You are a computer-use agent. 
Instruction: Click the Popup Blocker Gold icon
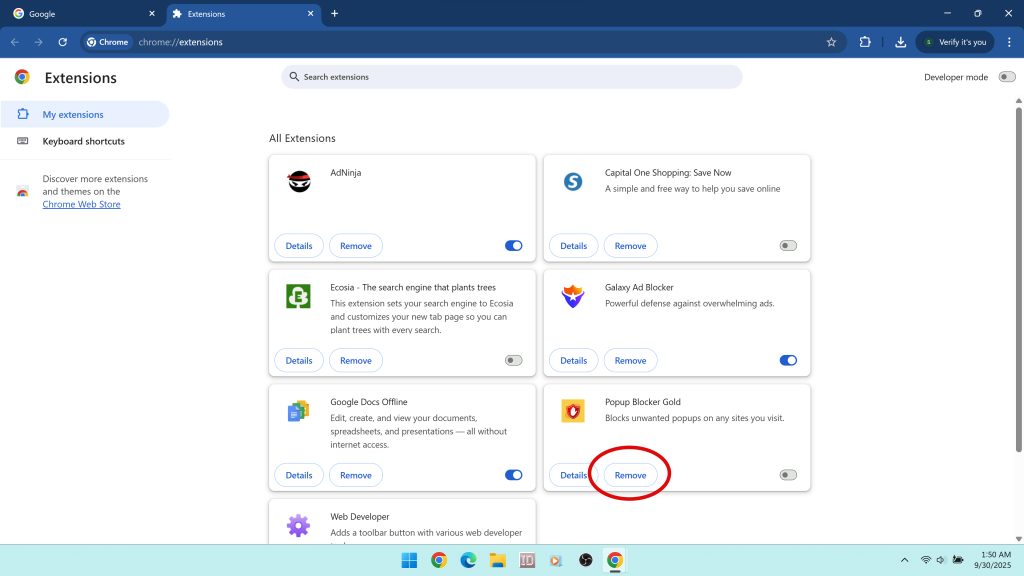[573, 411]
